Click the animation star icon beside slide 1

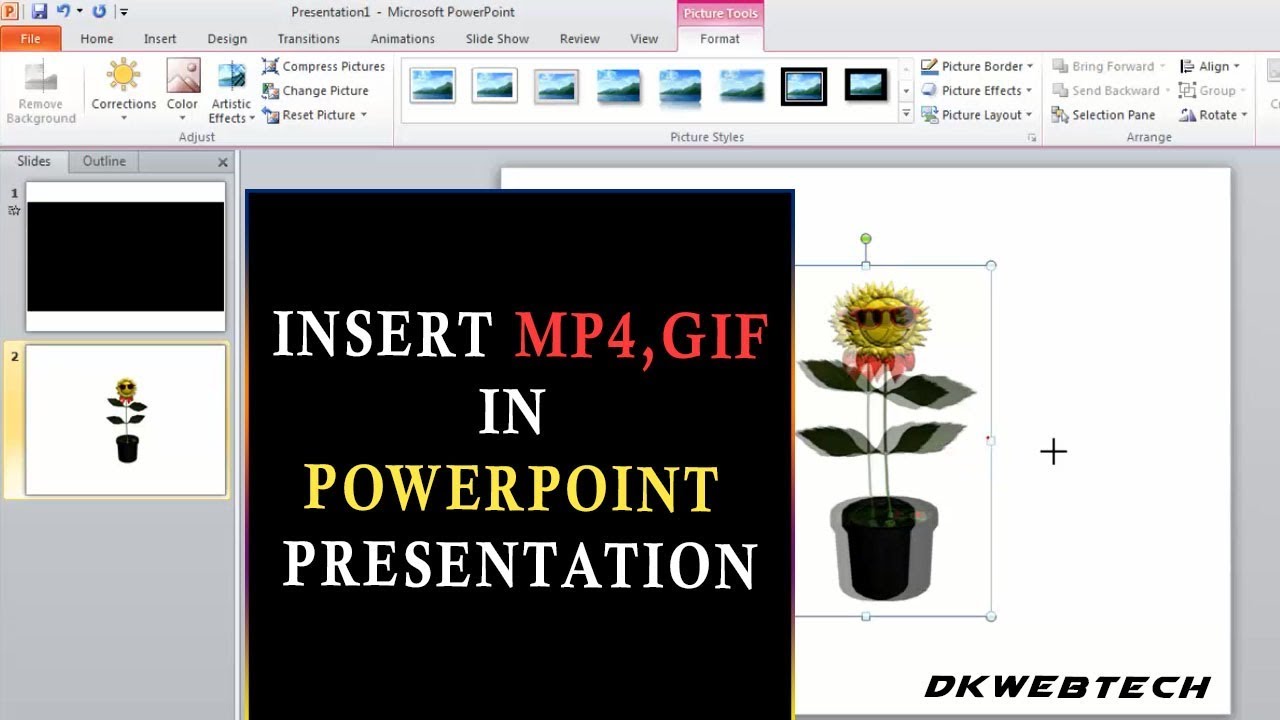coord(14,210)
